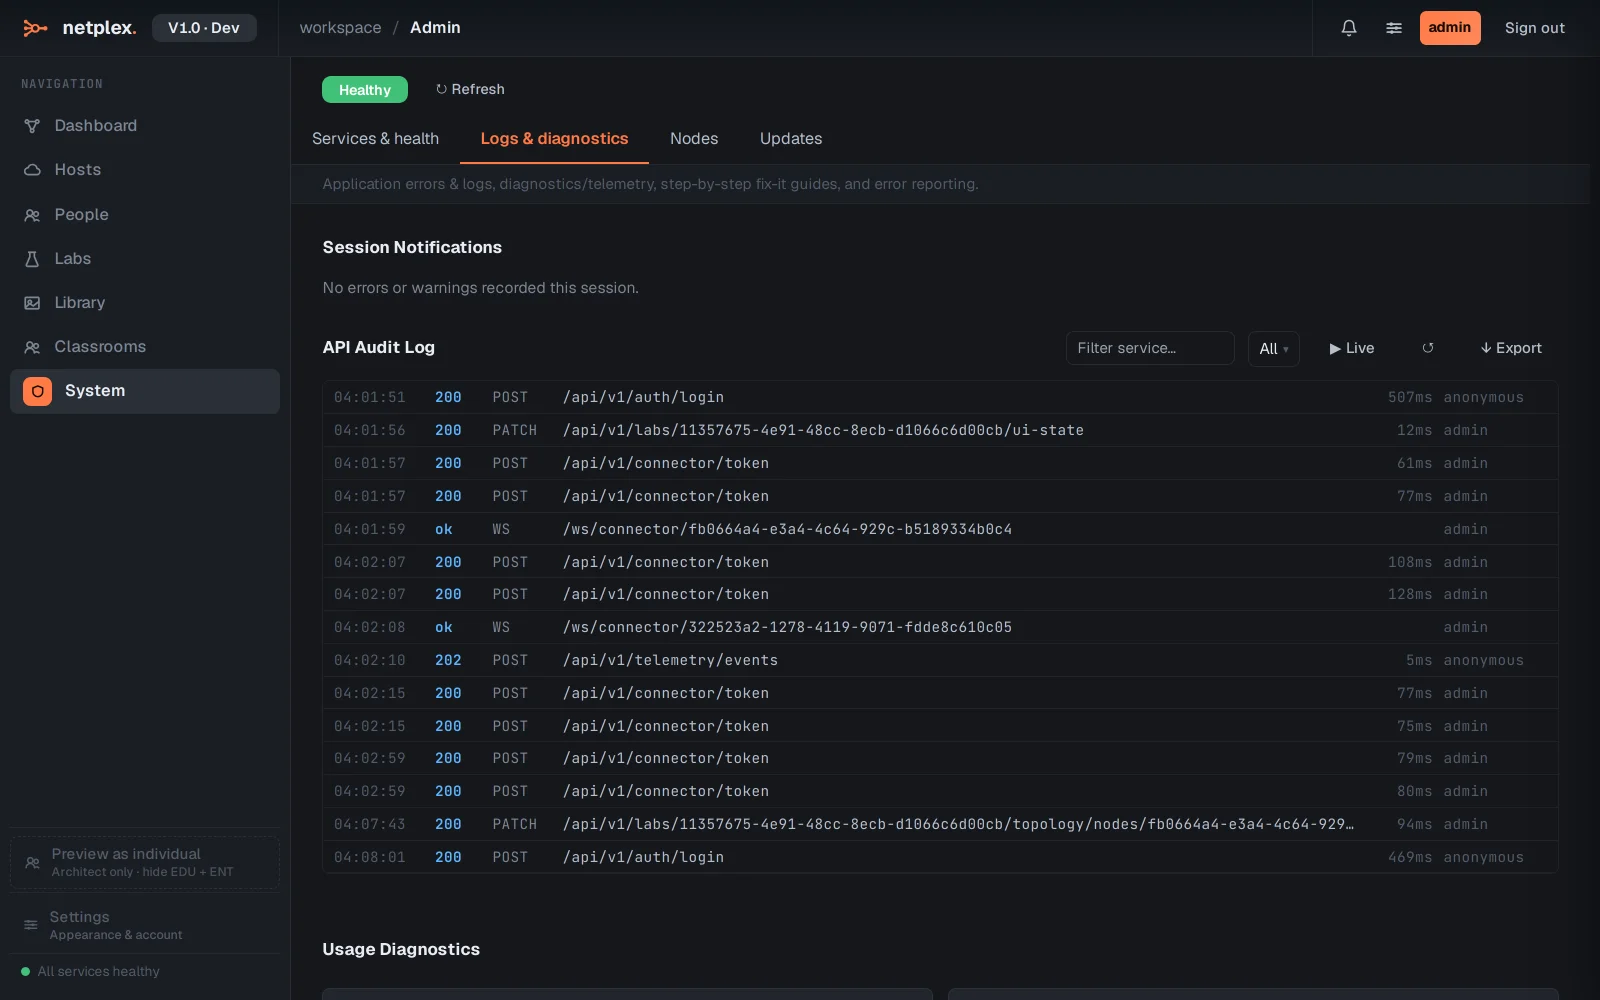Click the 108ms connector/token row
The width and height of the screenshot is (1600, 1000).
pyautogui.click(x=940, y=562)
